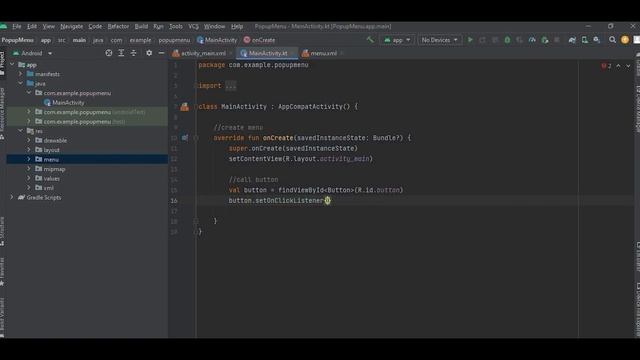Click the main breadcrumb in navigation bar

tap(79, 40)
